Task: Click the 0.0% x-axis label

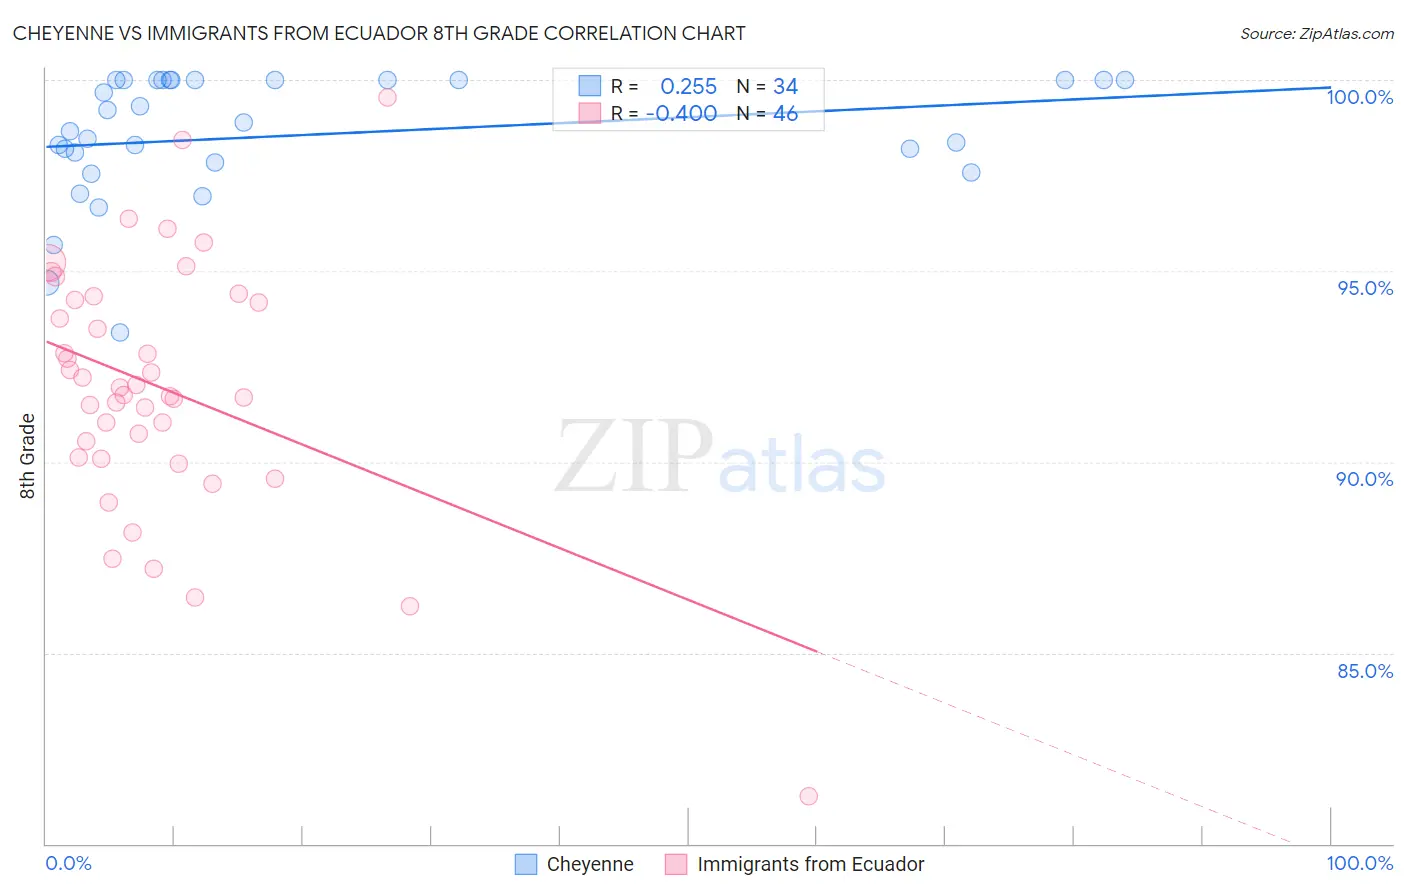Action: click(69, 863)
